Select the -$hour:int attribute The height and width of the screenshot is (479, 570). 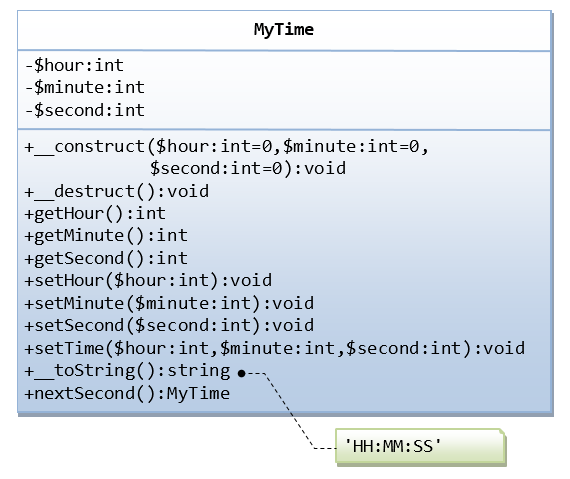click(x=75, y=65)
